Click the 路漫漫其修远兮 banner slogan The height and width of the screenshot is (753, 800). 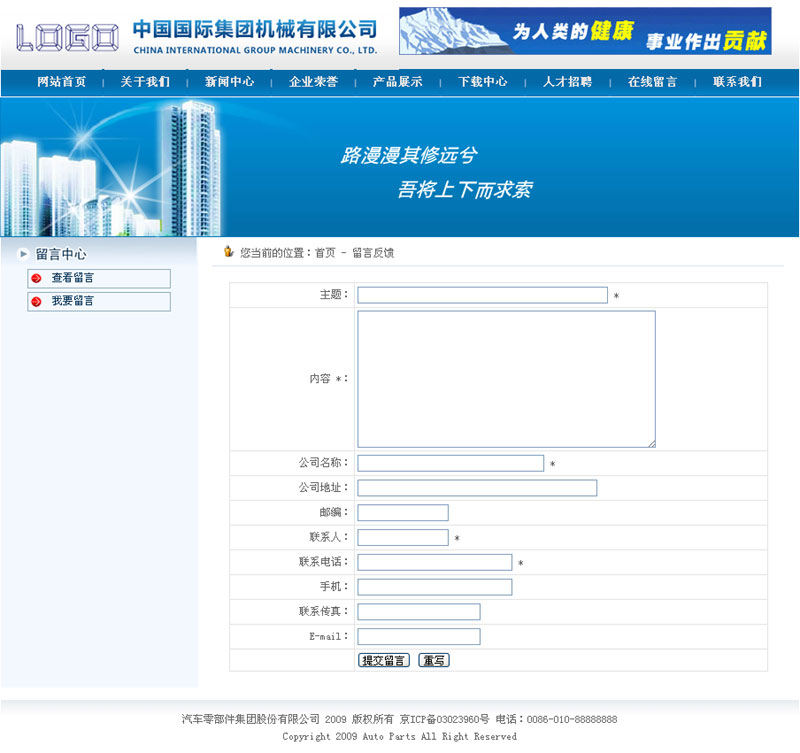[x=409, y=156]
